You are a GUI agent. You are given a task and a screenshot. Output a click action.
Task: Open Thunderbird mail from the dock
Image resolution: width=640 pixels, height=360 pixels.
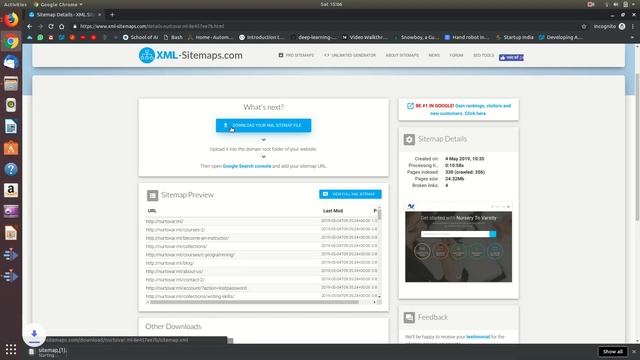[x=11, y=62]
